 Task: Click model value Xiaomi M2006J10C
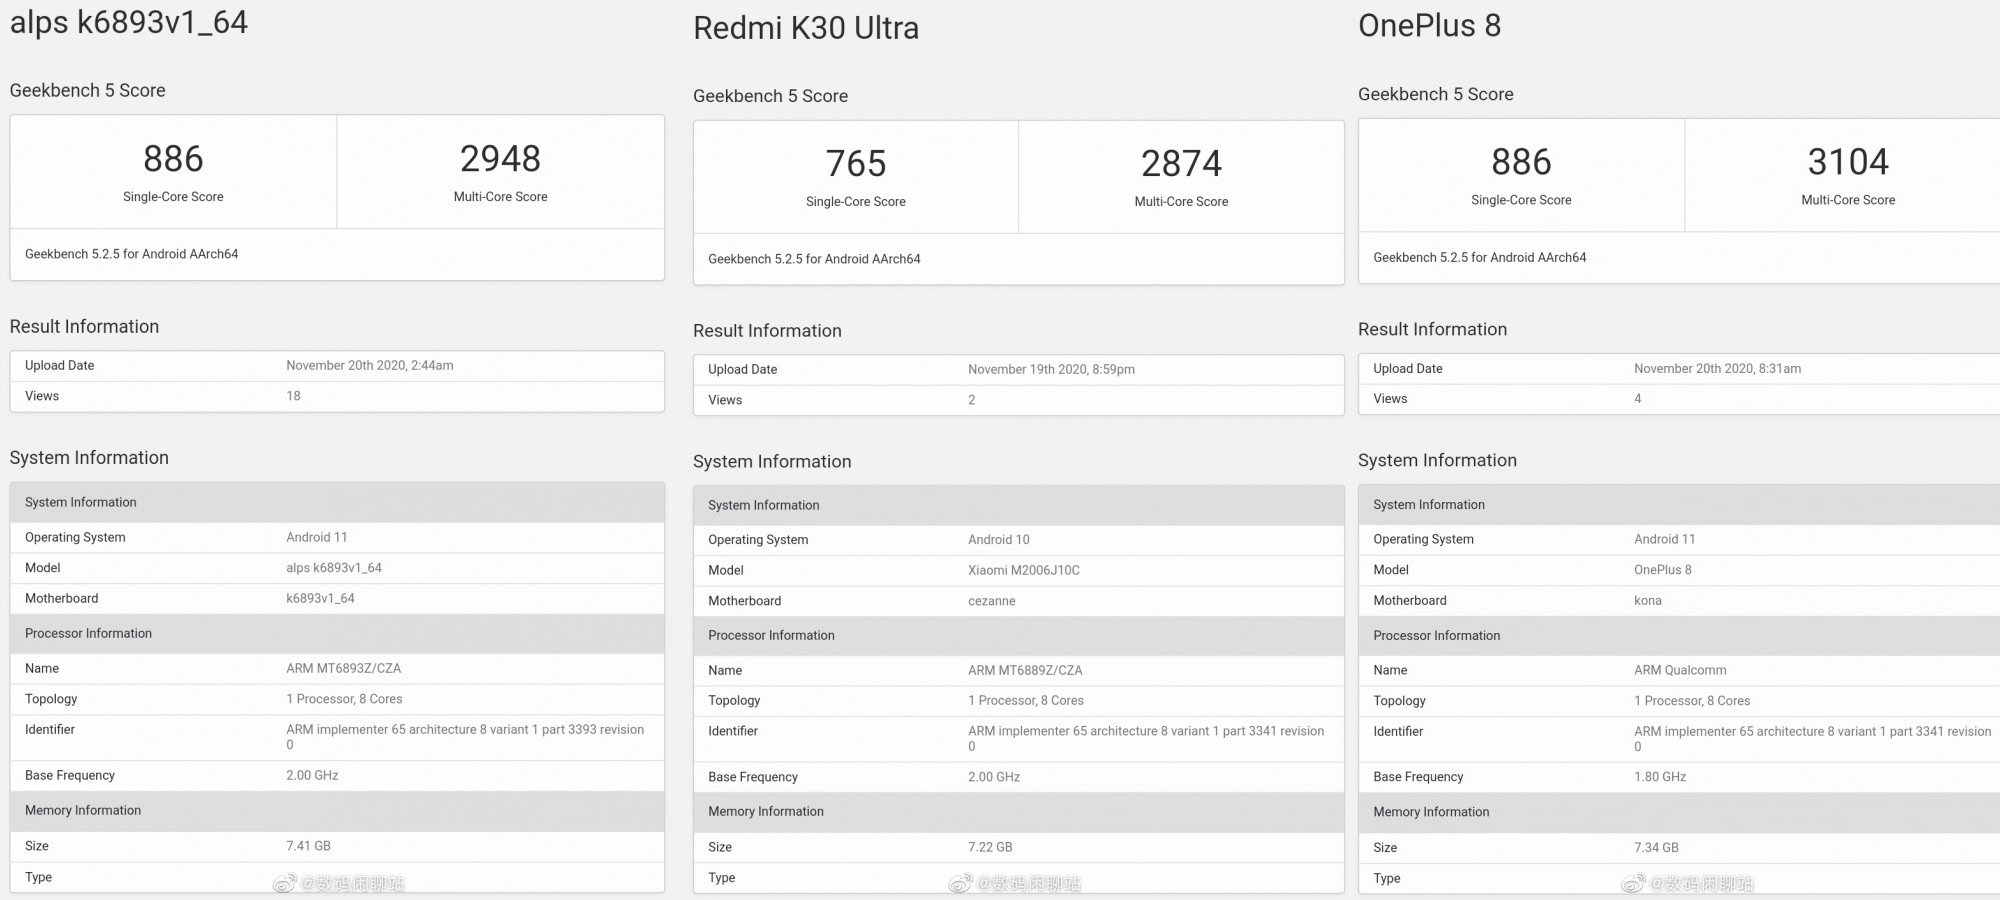click(x=1023, y=571)
